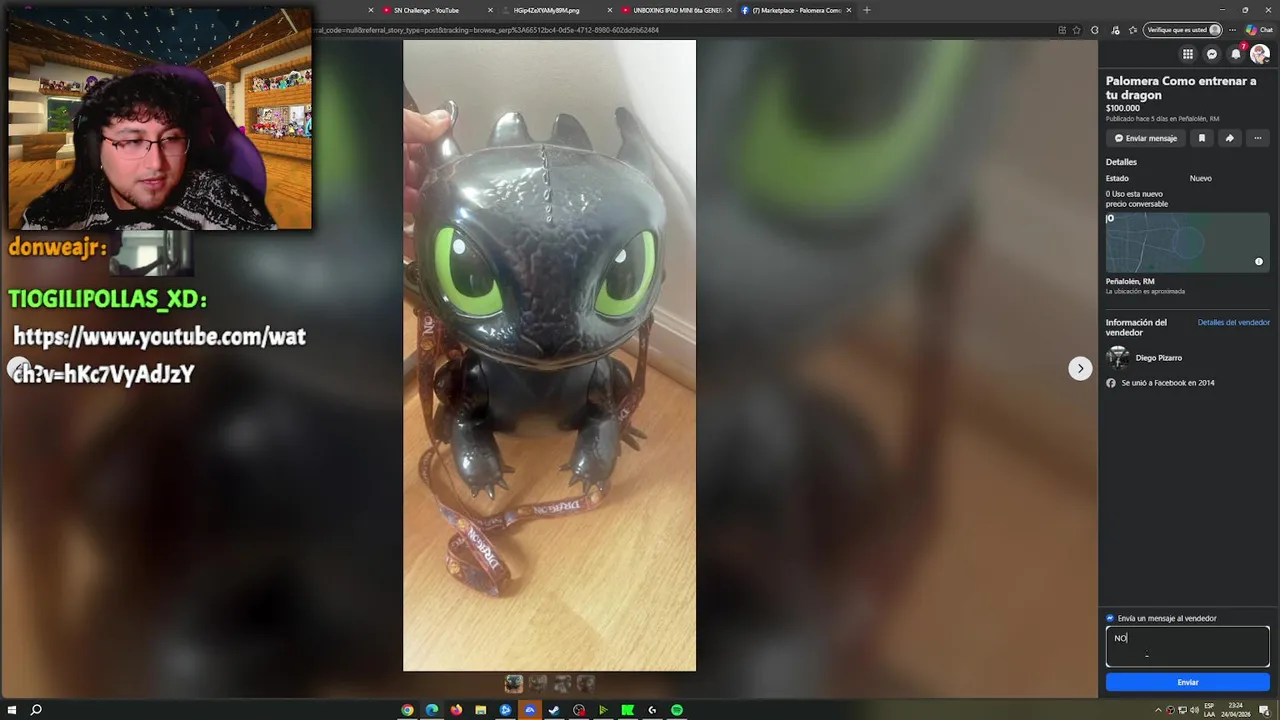Image resolution: width=1280 pixels, height=720 pixels.
Task: Open Messenger from the Facebook header
Action: (x=1212, y=54)
